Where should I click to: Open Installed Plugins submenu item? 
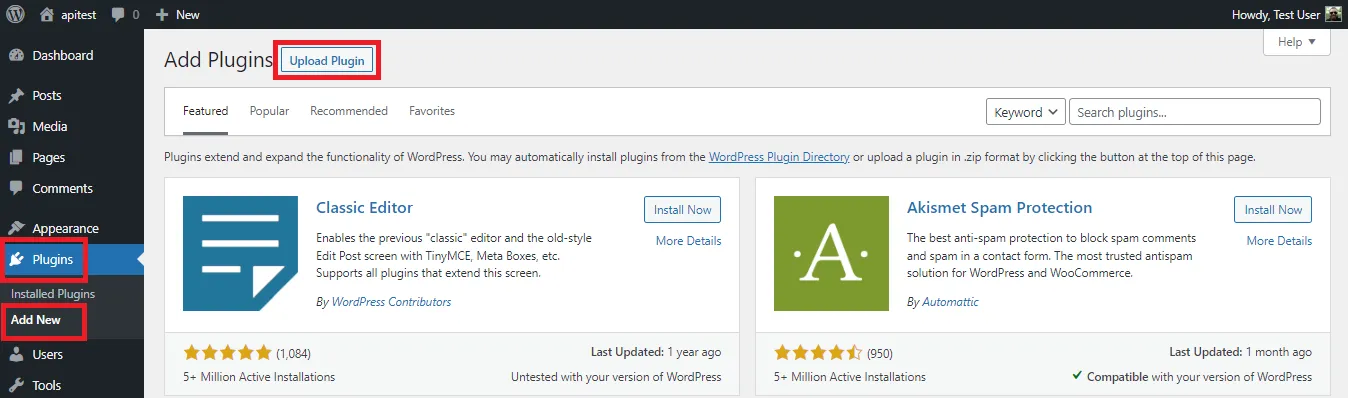[53, 294]
